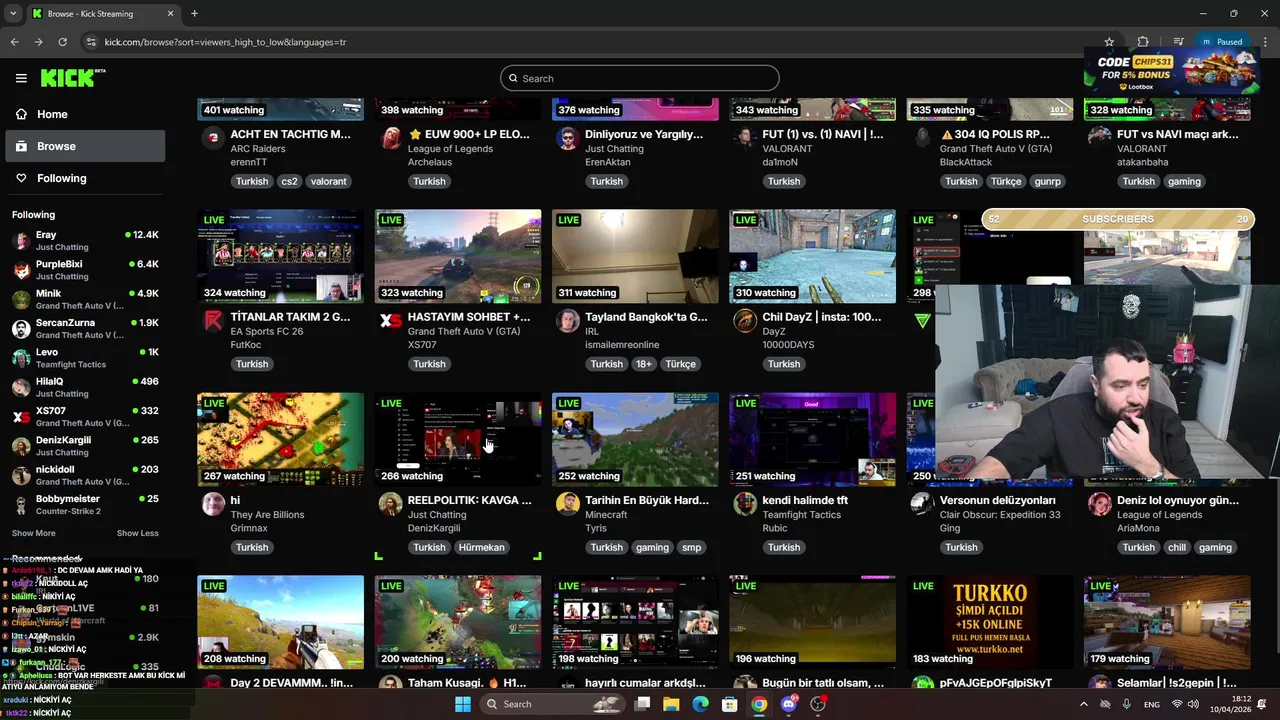
Task: Close the Browse - Kick Streaming tab
Action: pos(170,13)
